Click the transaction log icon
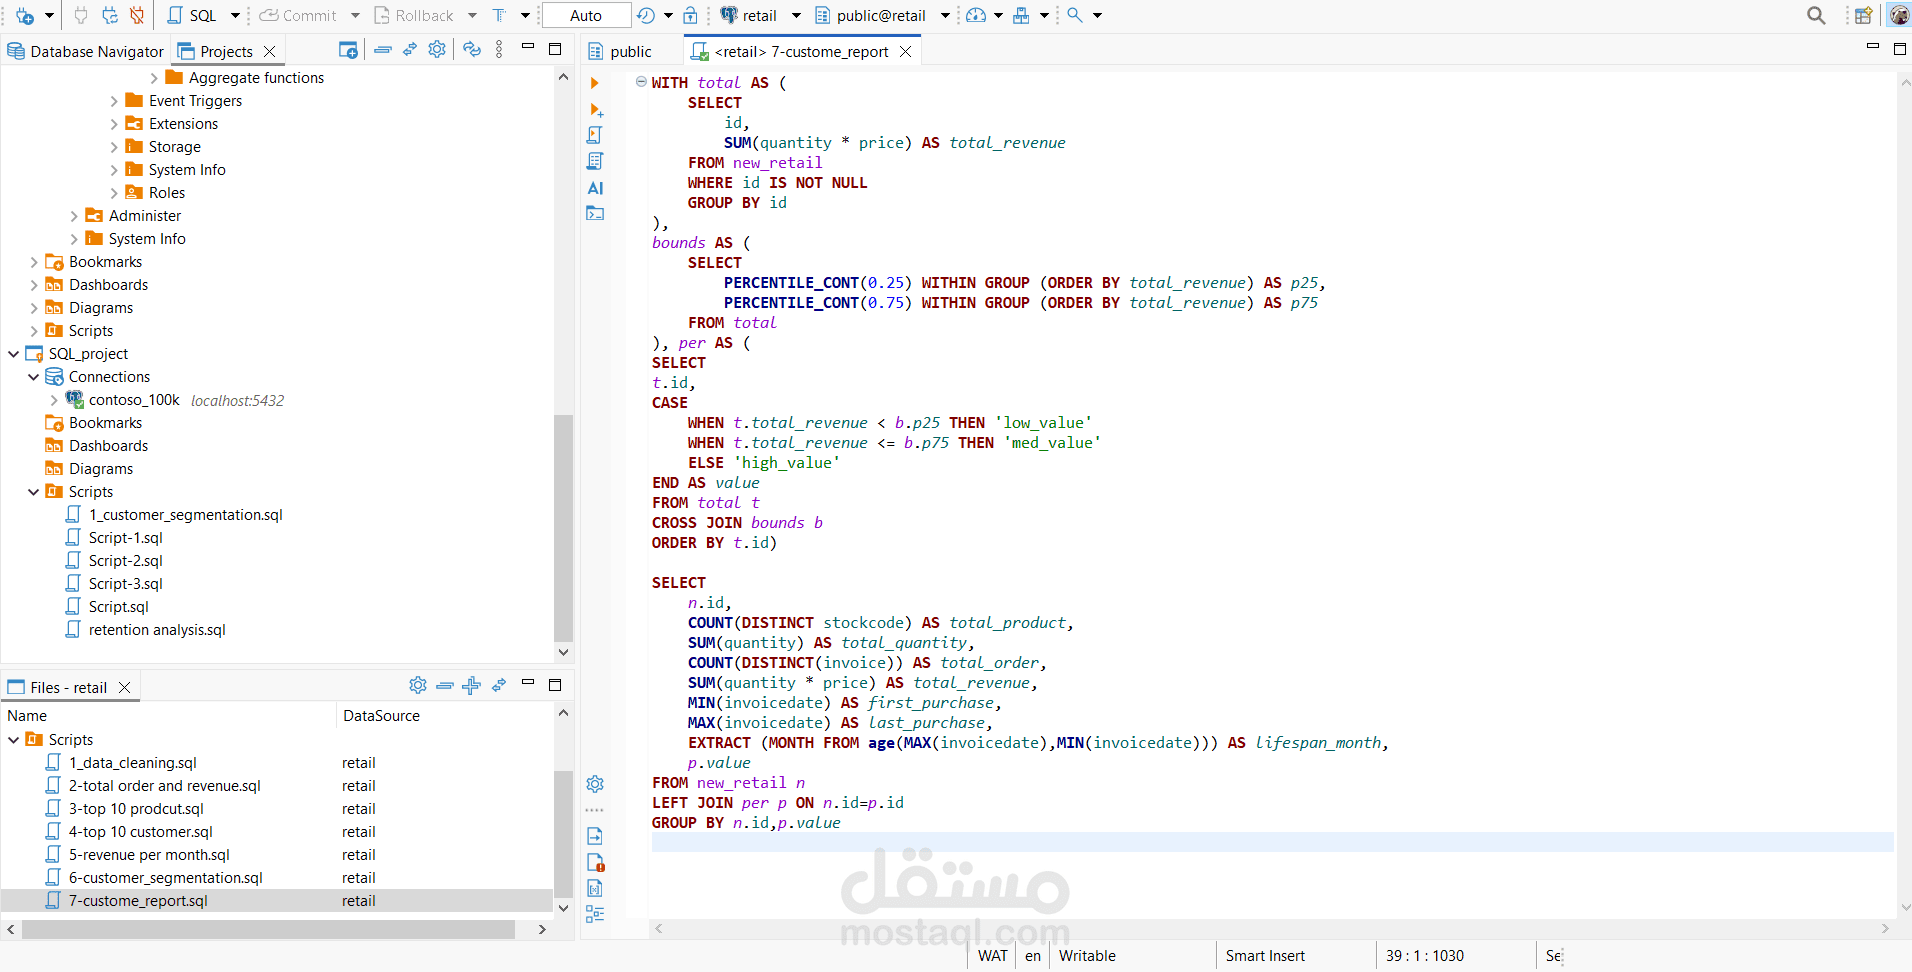This screenshot has width=1912, height=972. coord(646,15)
